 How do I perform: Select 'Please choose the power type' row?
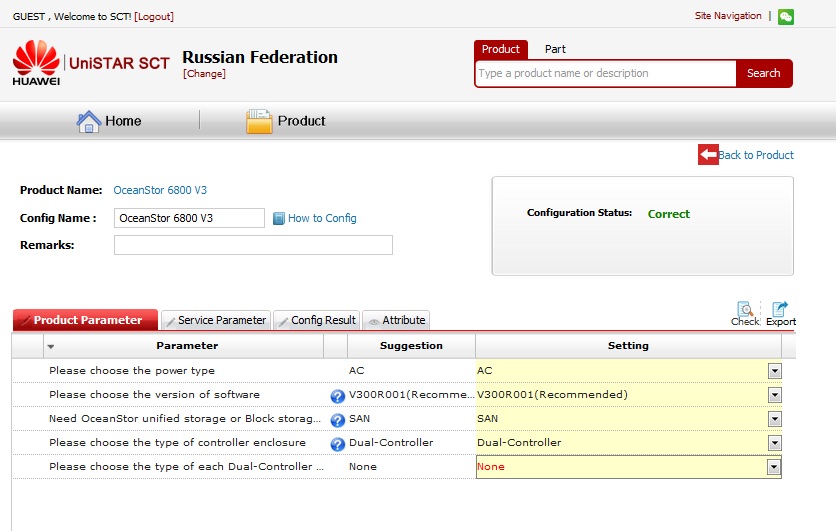coord(132,371)
